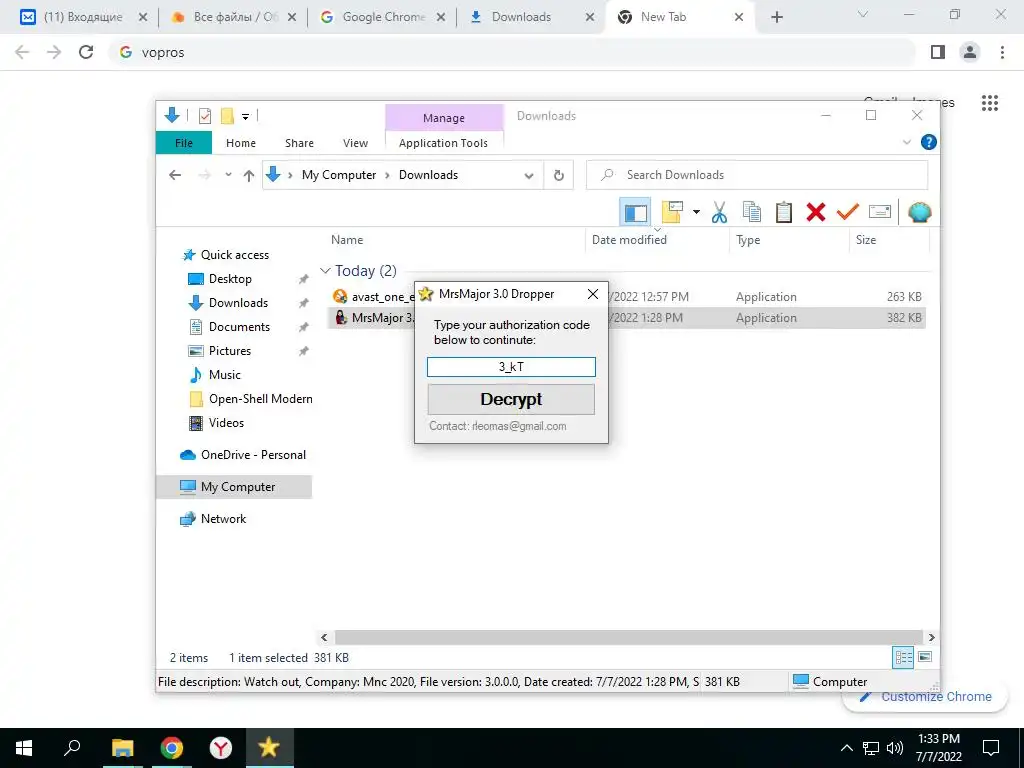Expand the Explorer ribbon chevron
Viewport: 1024px width, 768px height.
(906, 142)
